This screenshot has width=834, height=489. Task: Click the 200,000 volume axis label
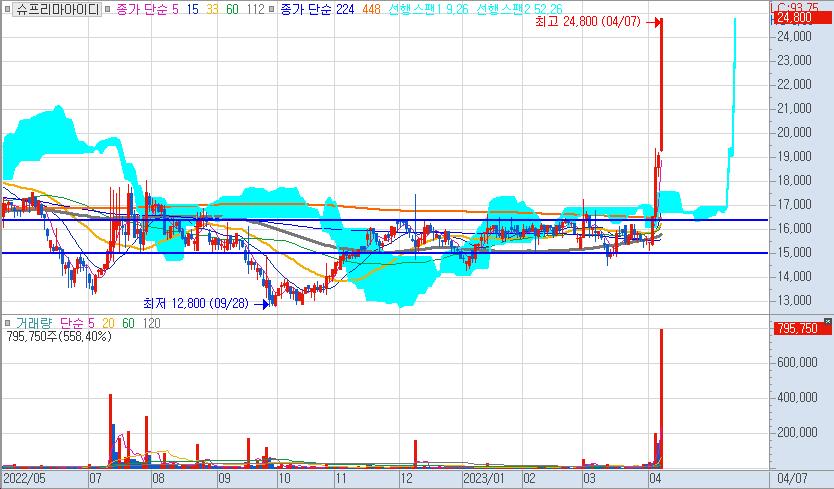pos(797,432)
